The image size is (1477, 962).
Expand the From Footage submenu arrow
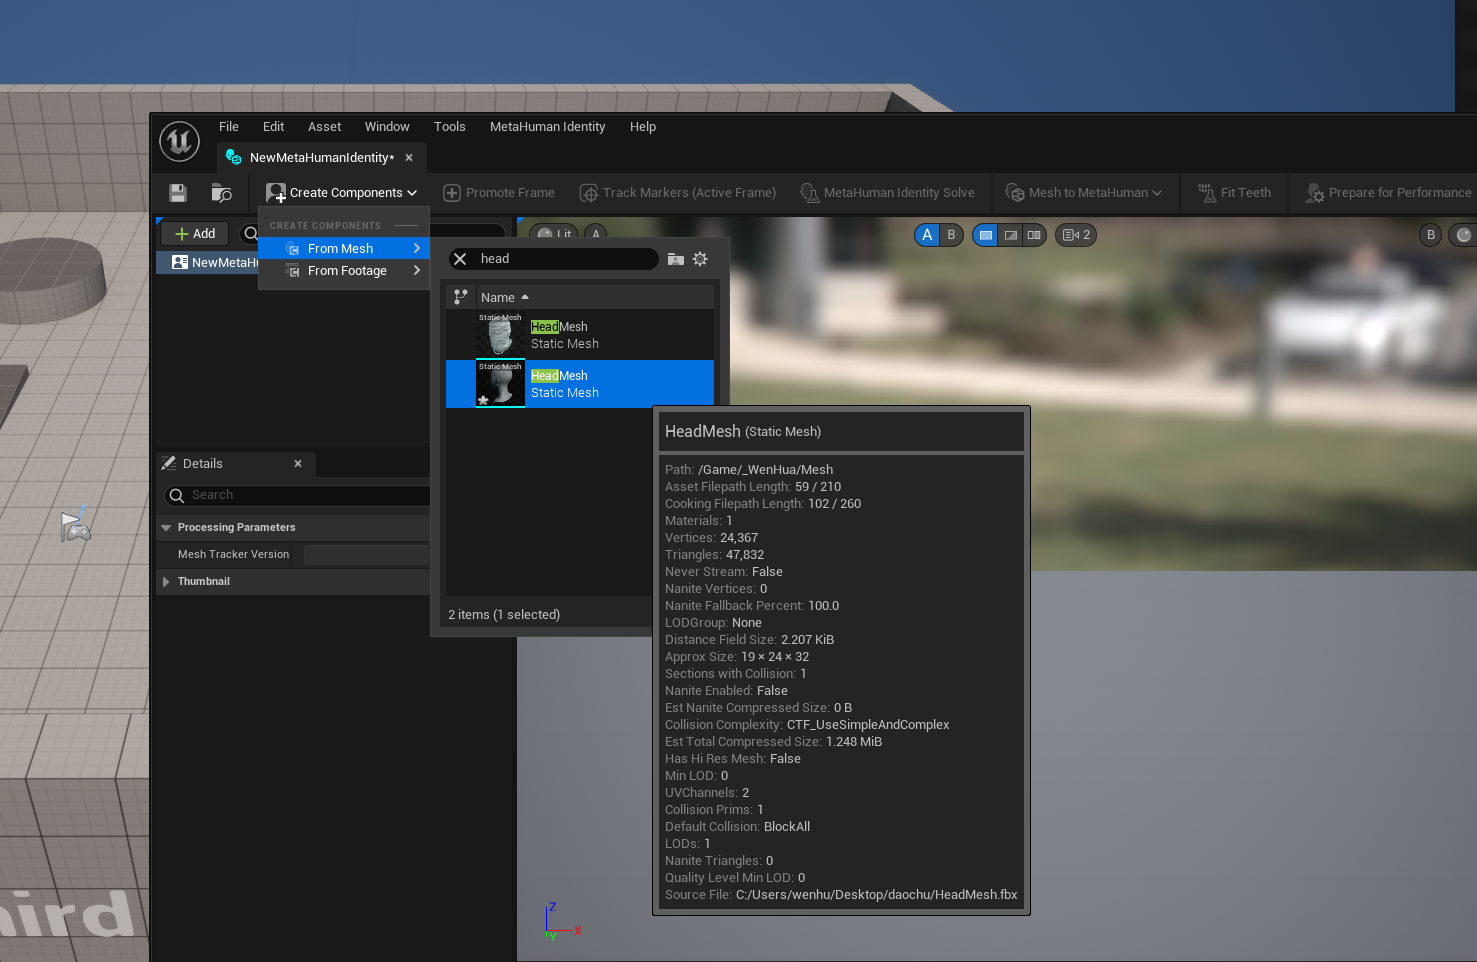point(417,271)
